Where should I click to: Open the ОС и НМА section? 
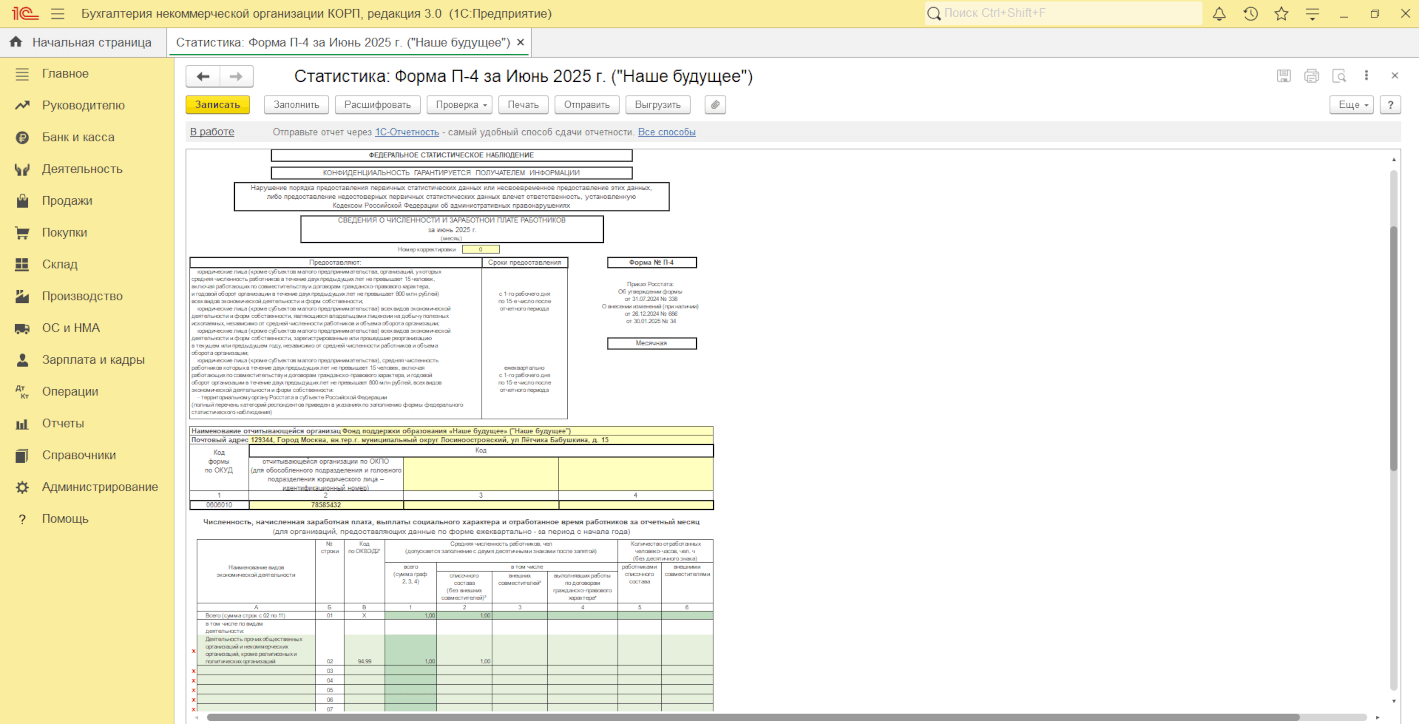click(x=71, y=328)
